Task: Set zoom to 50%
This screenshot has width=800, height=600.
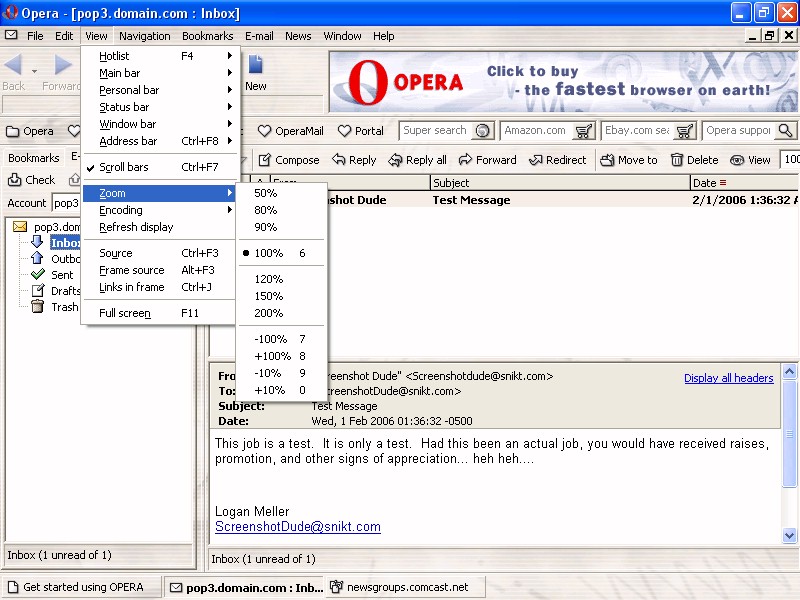Action: 281,193
